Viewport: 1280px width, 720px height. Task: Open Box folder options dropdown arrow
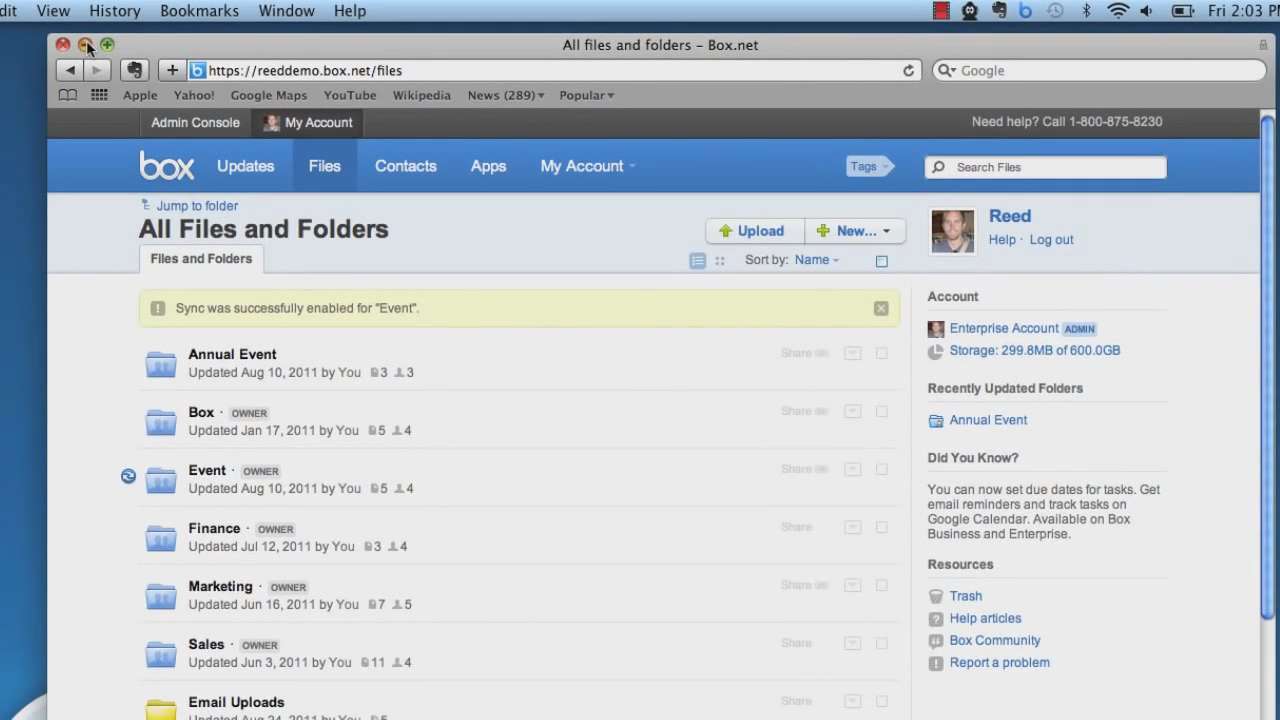coord(852,411)
